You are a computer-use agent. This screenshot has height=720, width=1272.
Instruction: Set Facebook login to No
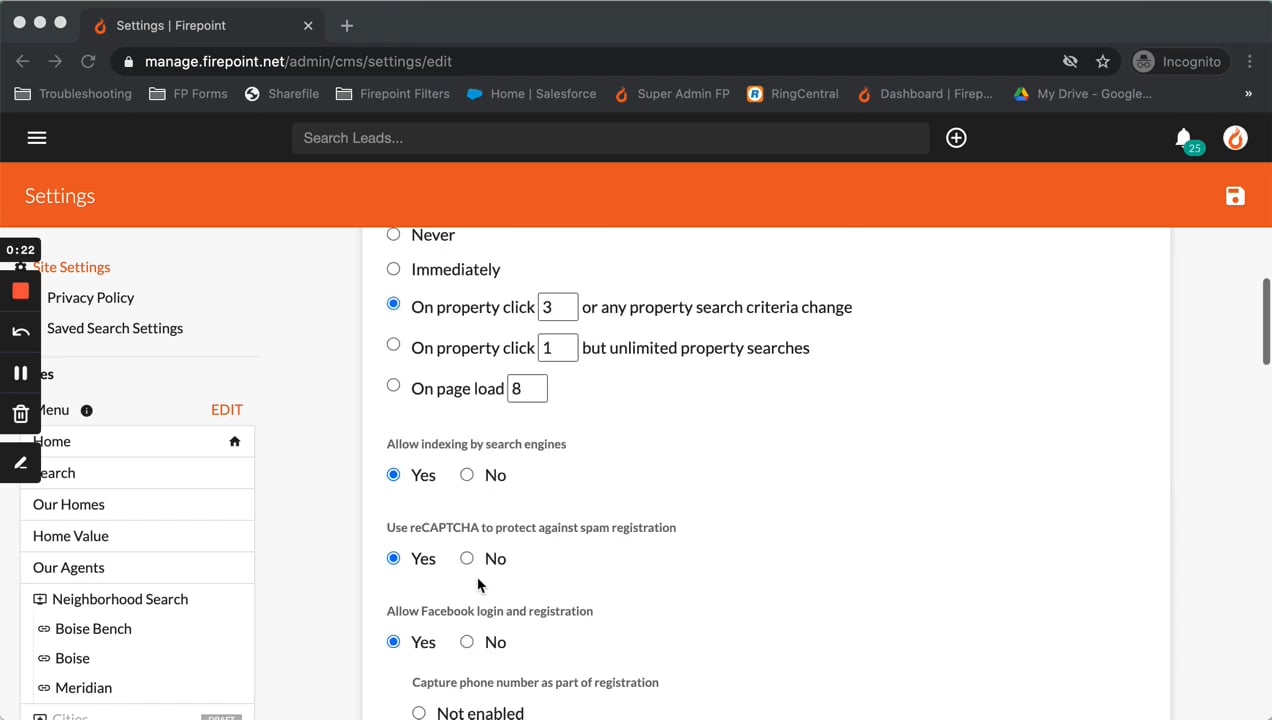[x=467, y=641]
